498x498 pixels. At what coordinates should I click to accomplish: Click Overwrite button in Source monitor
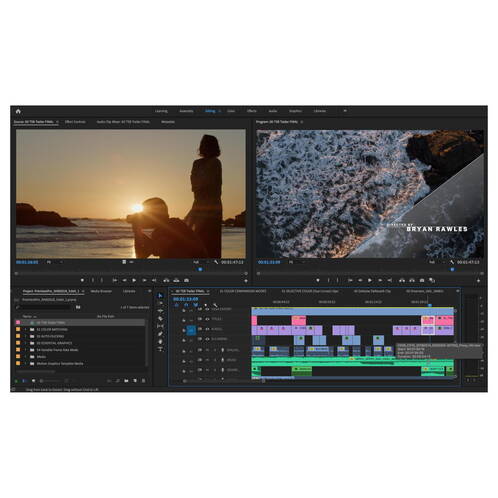pyautogui.click(x=176, y=280)
